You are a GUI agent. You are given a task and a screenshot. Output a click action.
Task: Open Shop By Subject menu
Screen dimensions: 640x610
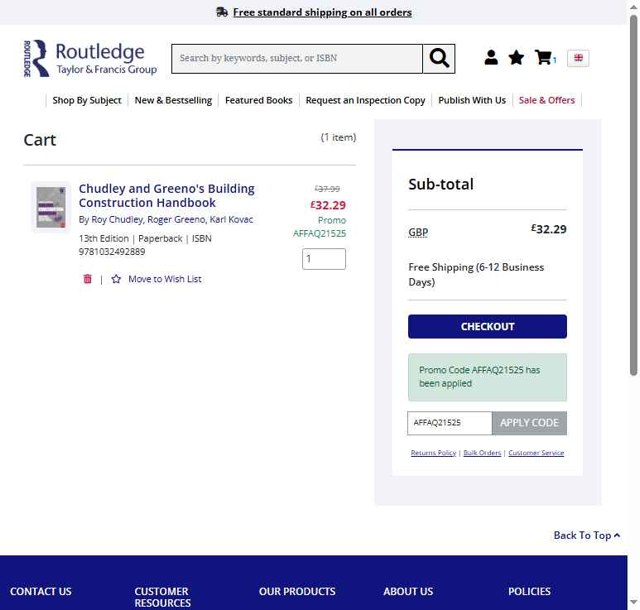87,100
